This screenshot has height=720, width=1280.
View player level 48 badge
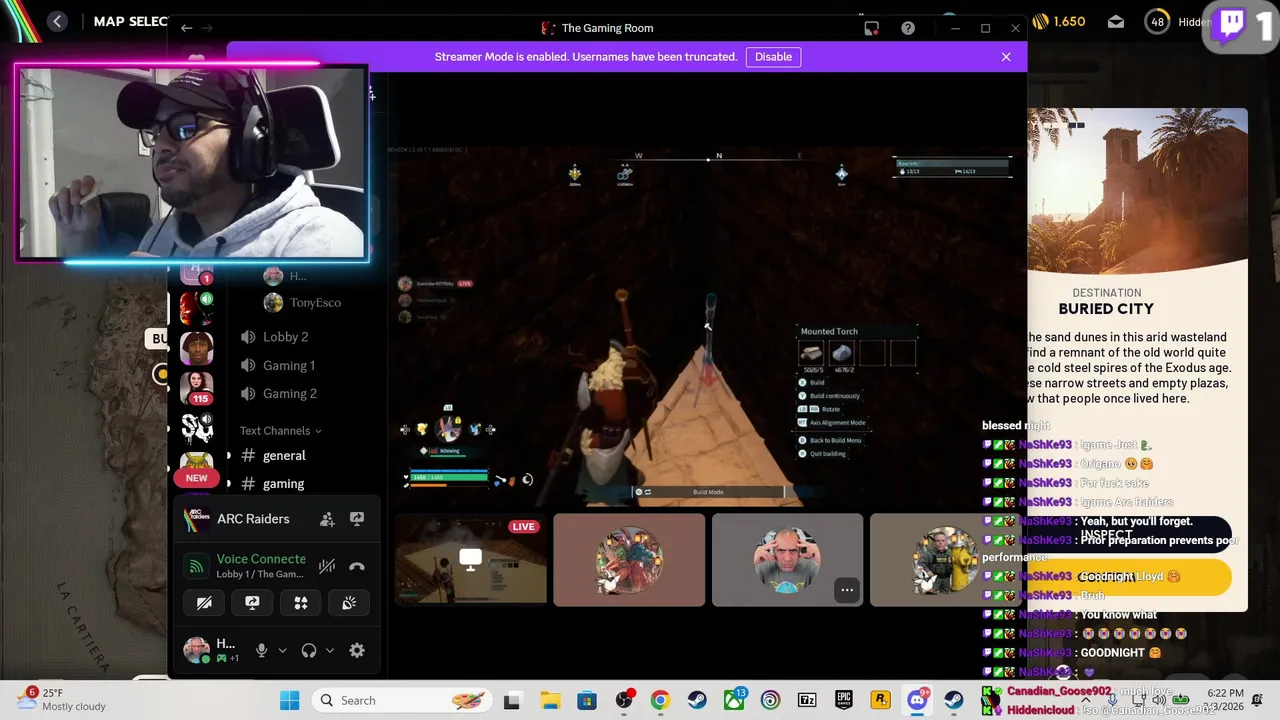point(1157,21)
